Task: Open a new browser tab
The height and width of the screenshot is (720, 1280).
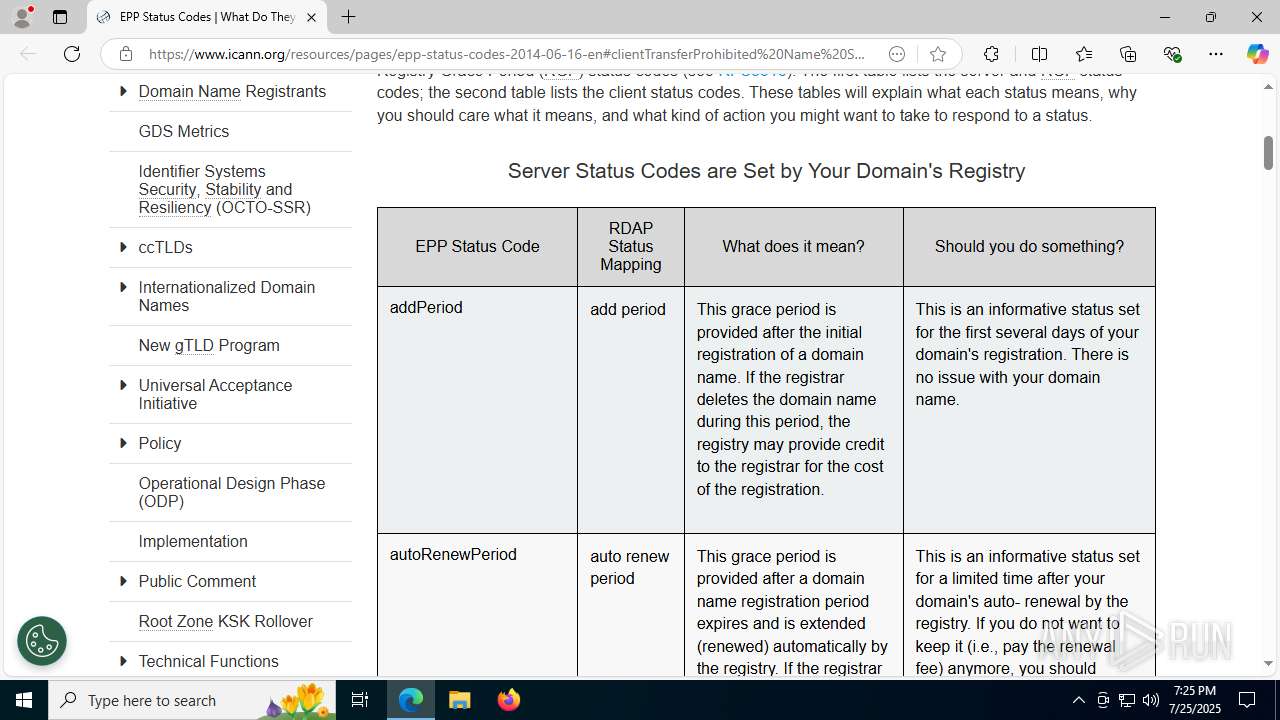Action: pos(348,17)
